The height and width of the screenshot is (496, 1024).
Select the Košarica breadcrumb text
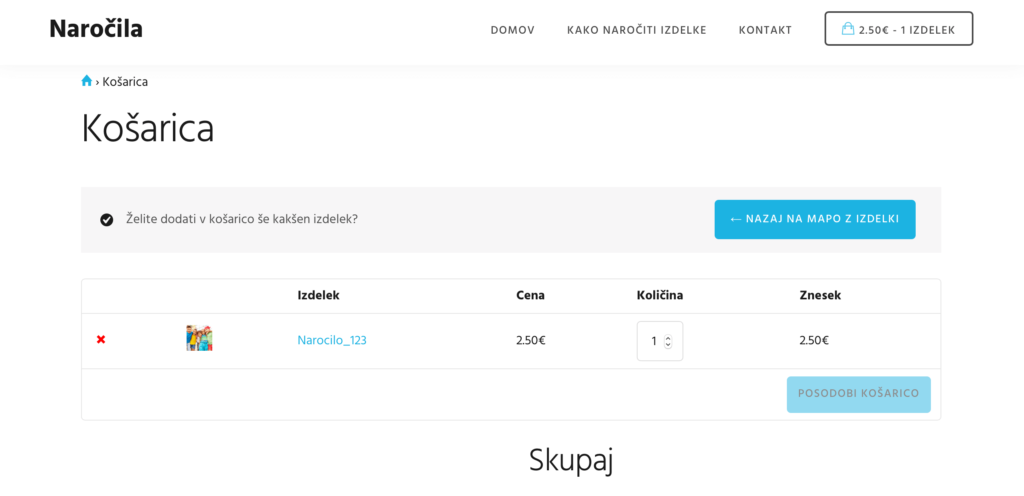125,82
